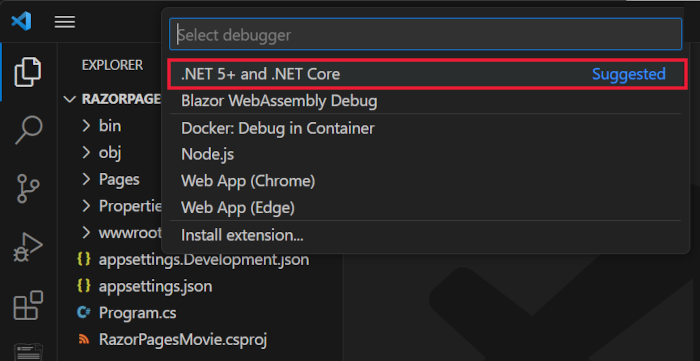Open the Run and Debug view icon

click(28, 247)
